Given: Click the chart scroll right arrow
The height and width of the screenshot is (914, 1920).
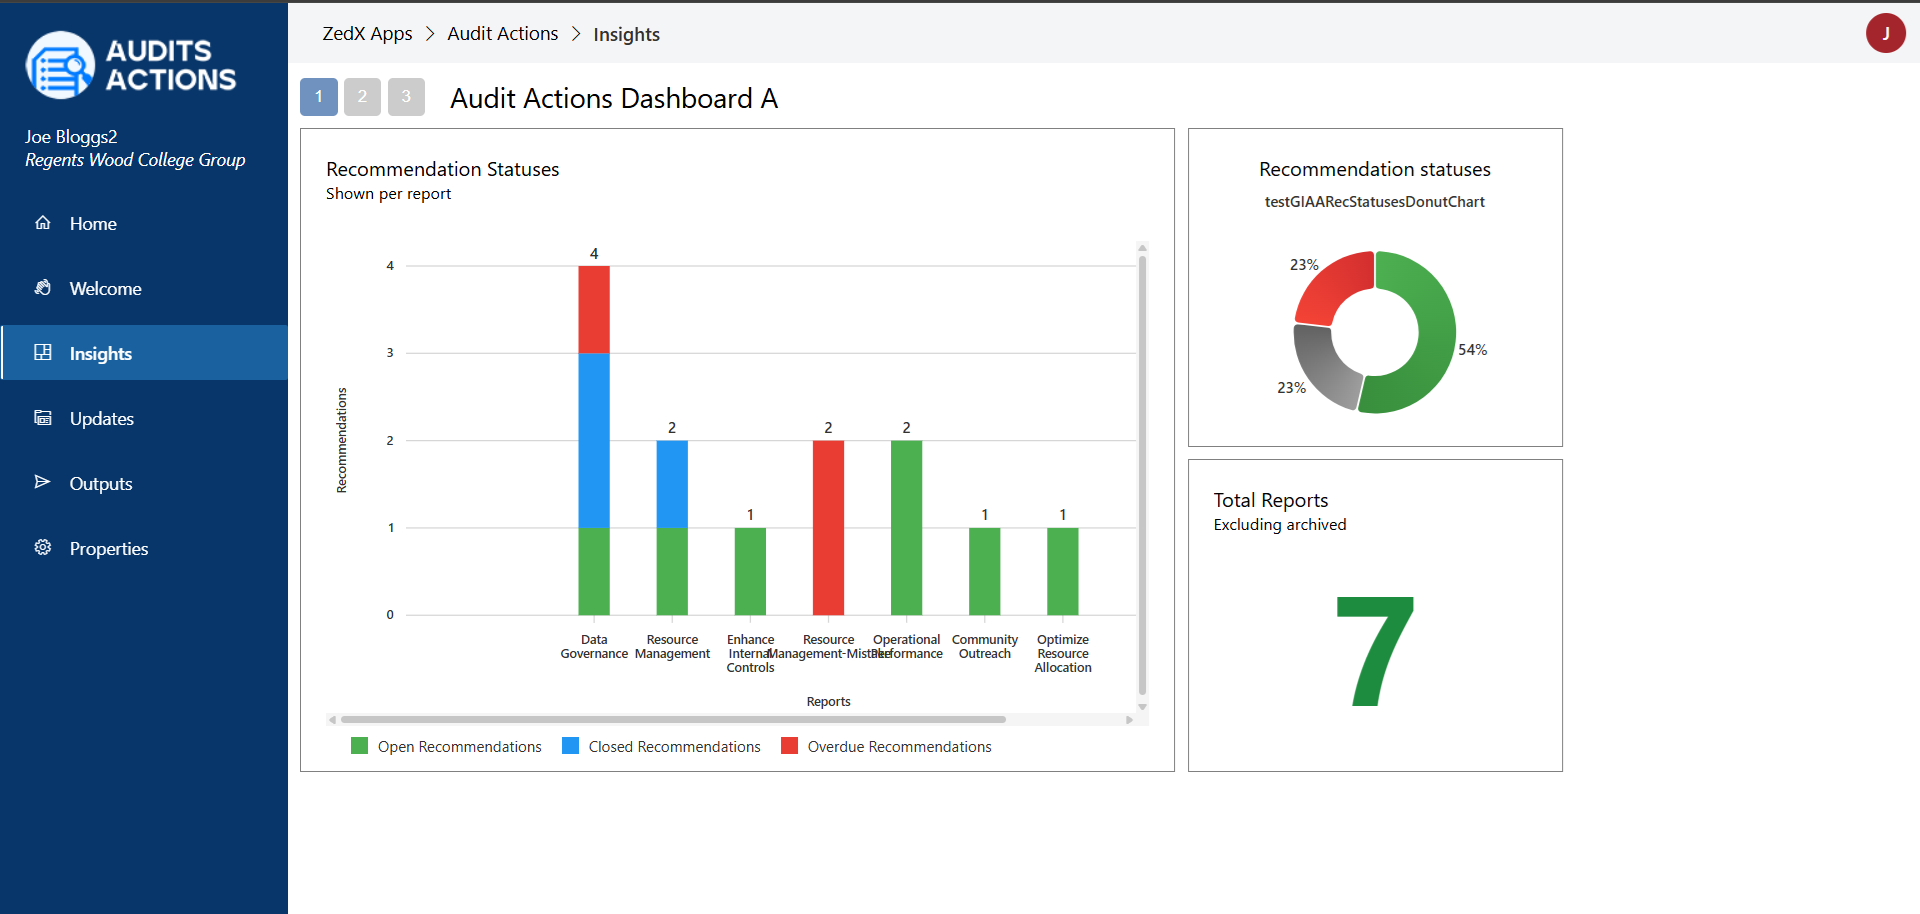Looking at the screenshot, I should click(1129, 719).
